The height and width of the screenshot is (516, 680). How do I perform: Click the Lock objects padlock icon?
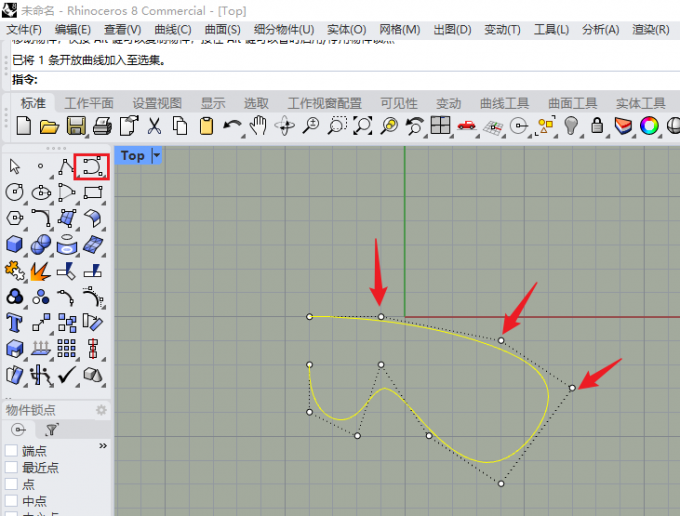point(597,126)
